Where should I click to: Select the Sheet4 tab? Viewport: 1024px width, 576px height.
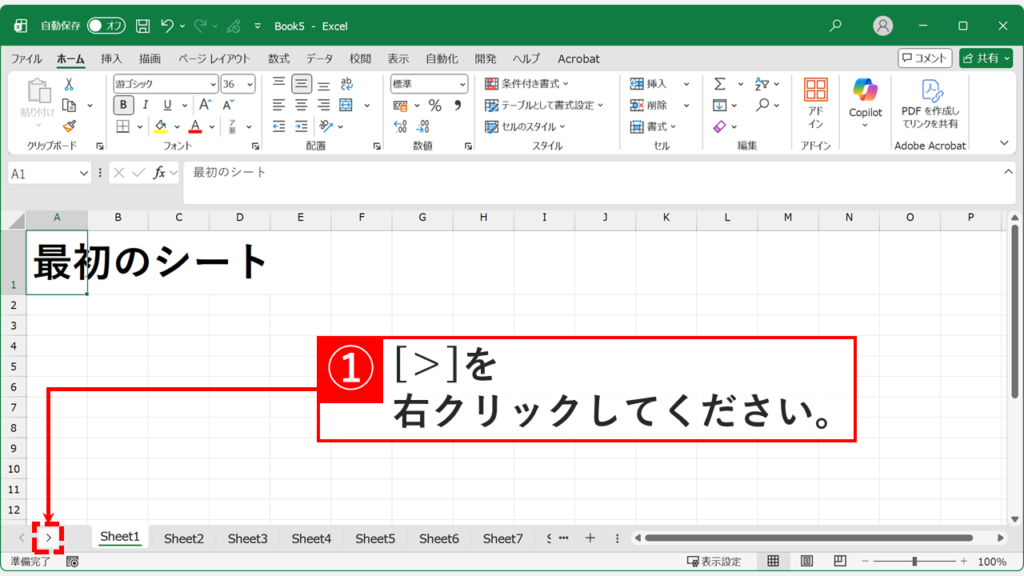[x=310, y=537]
